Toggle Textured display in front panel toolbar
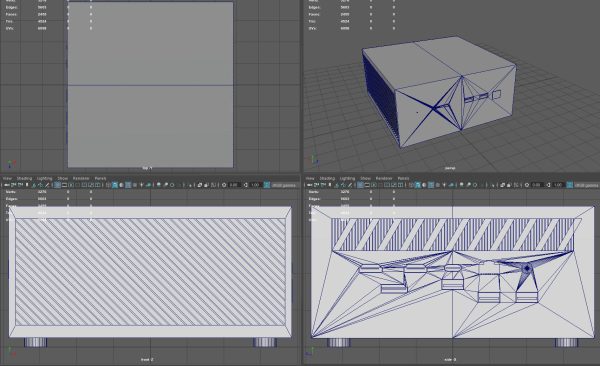The height and width of the screenshot is (366, 600). pos(135,185)
